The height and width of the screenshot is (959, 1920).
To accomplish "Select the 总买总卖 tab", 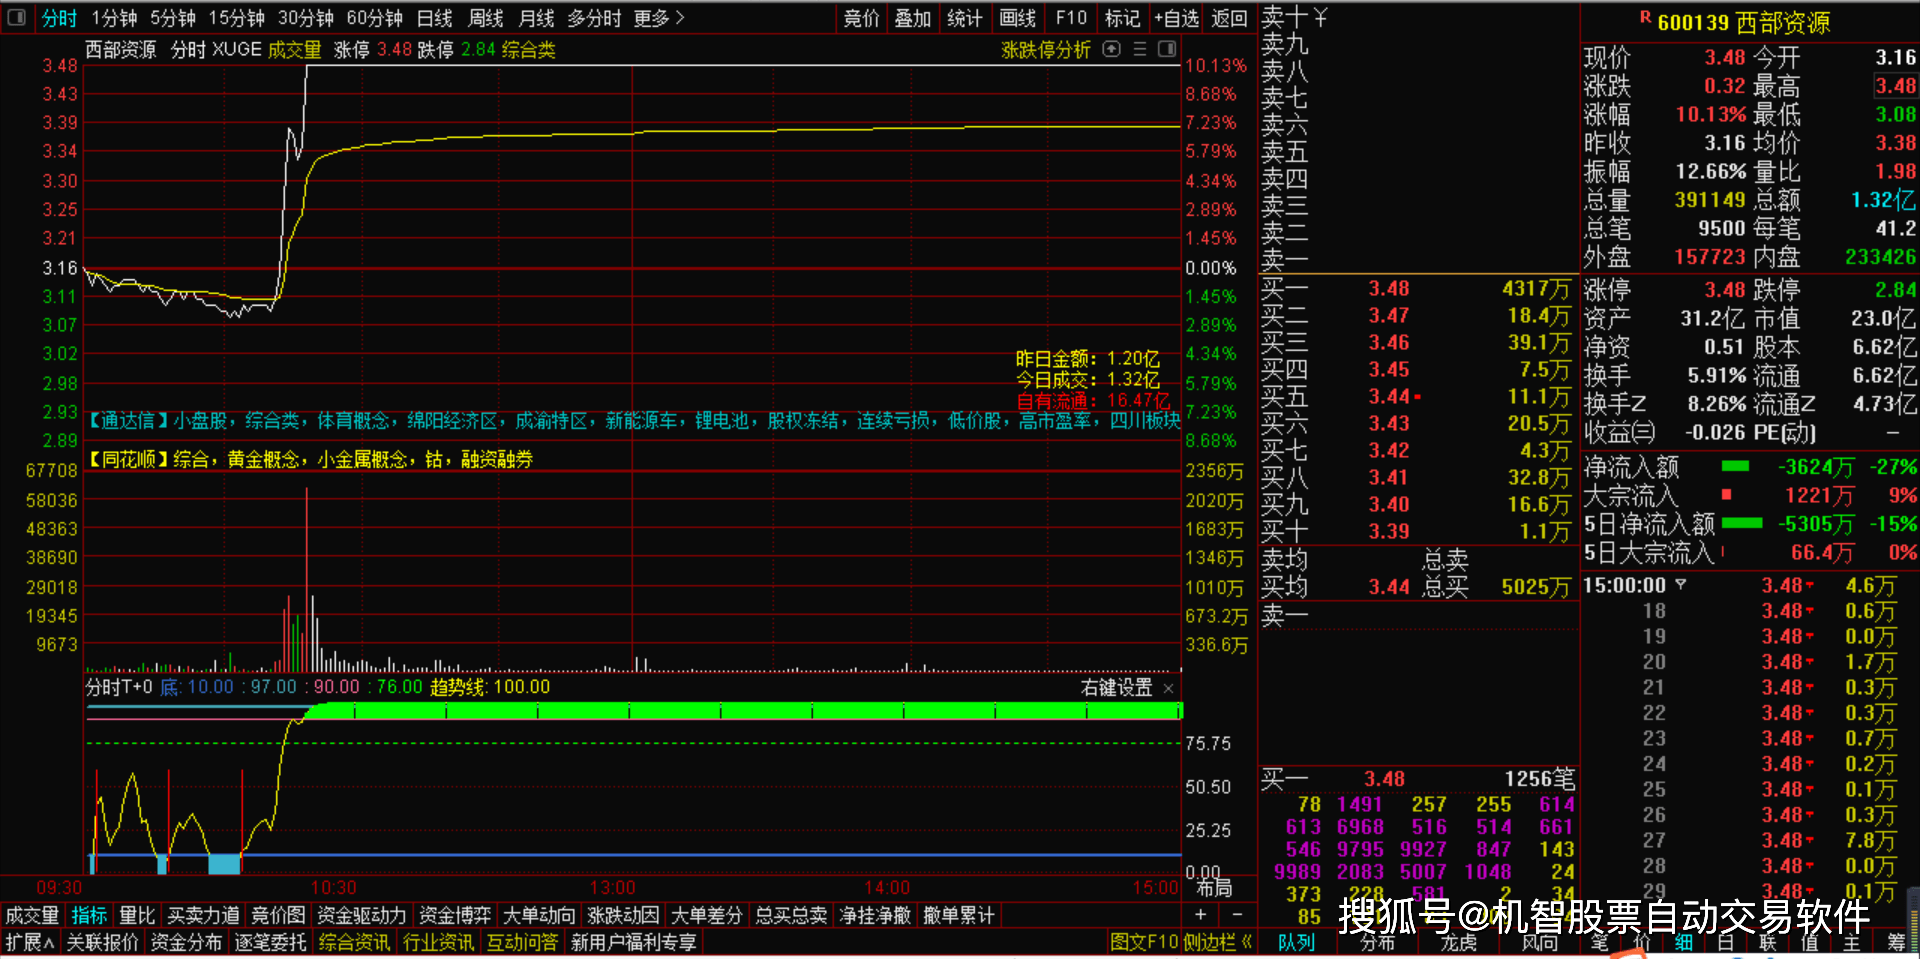I will pos(791,915).
